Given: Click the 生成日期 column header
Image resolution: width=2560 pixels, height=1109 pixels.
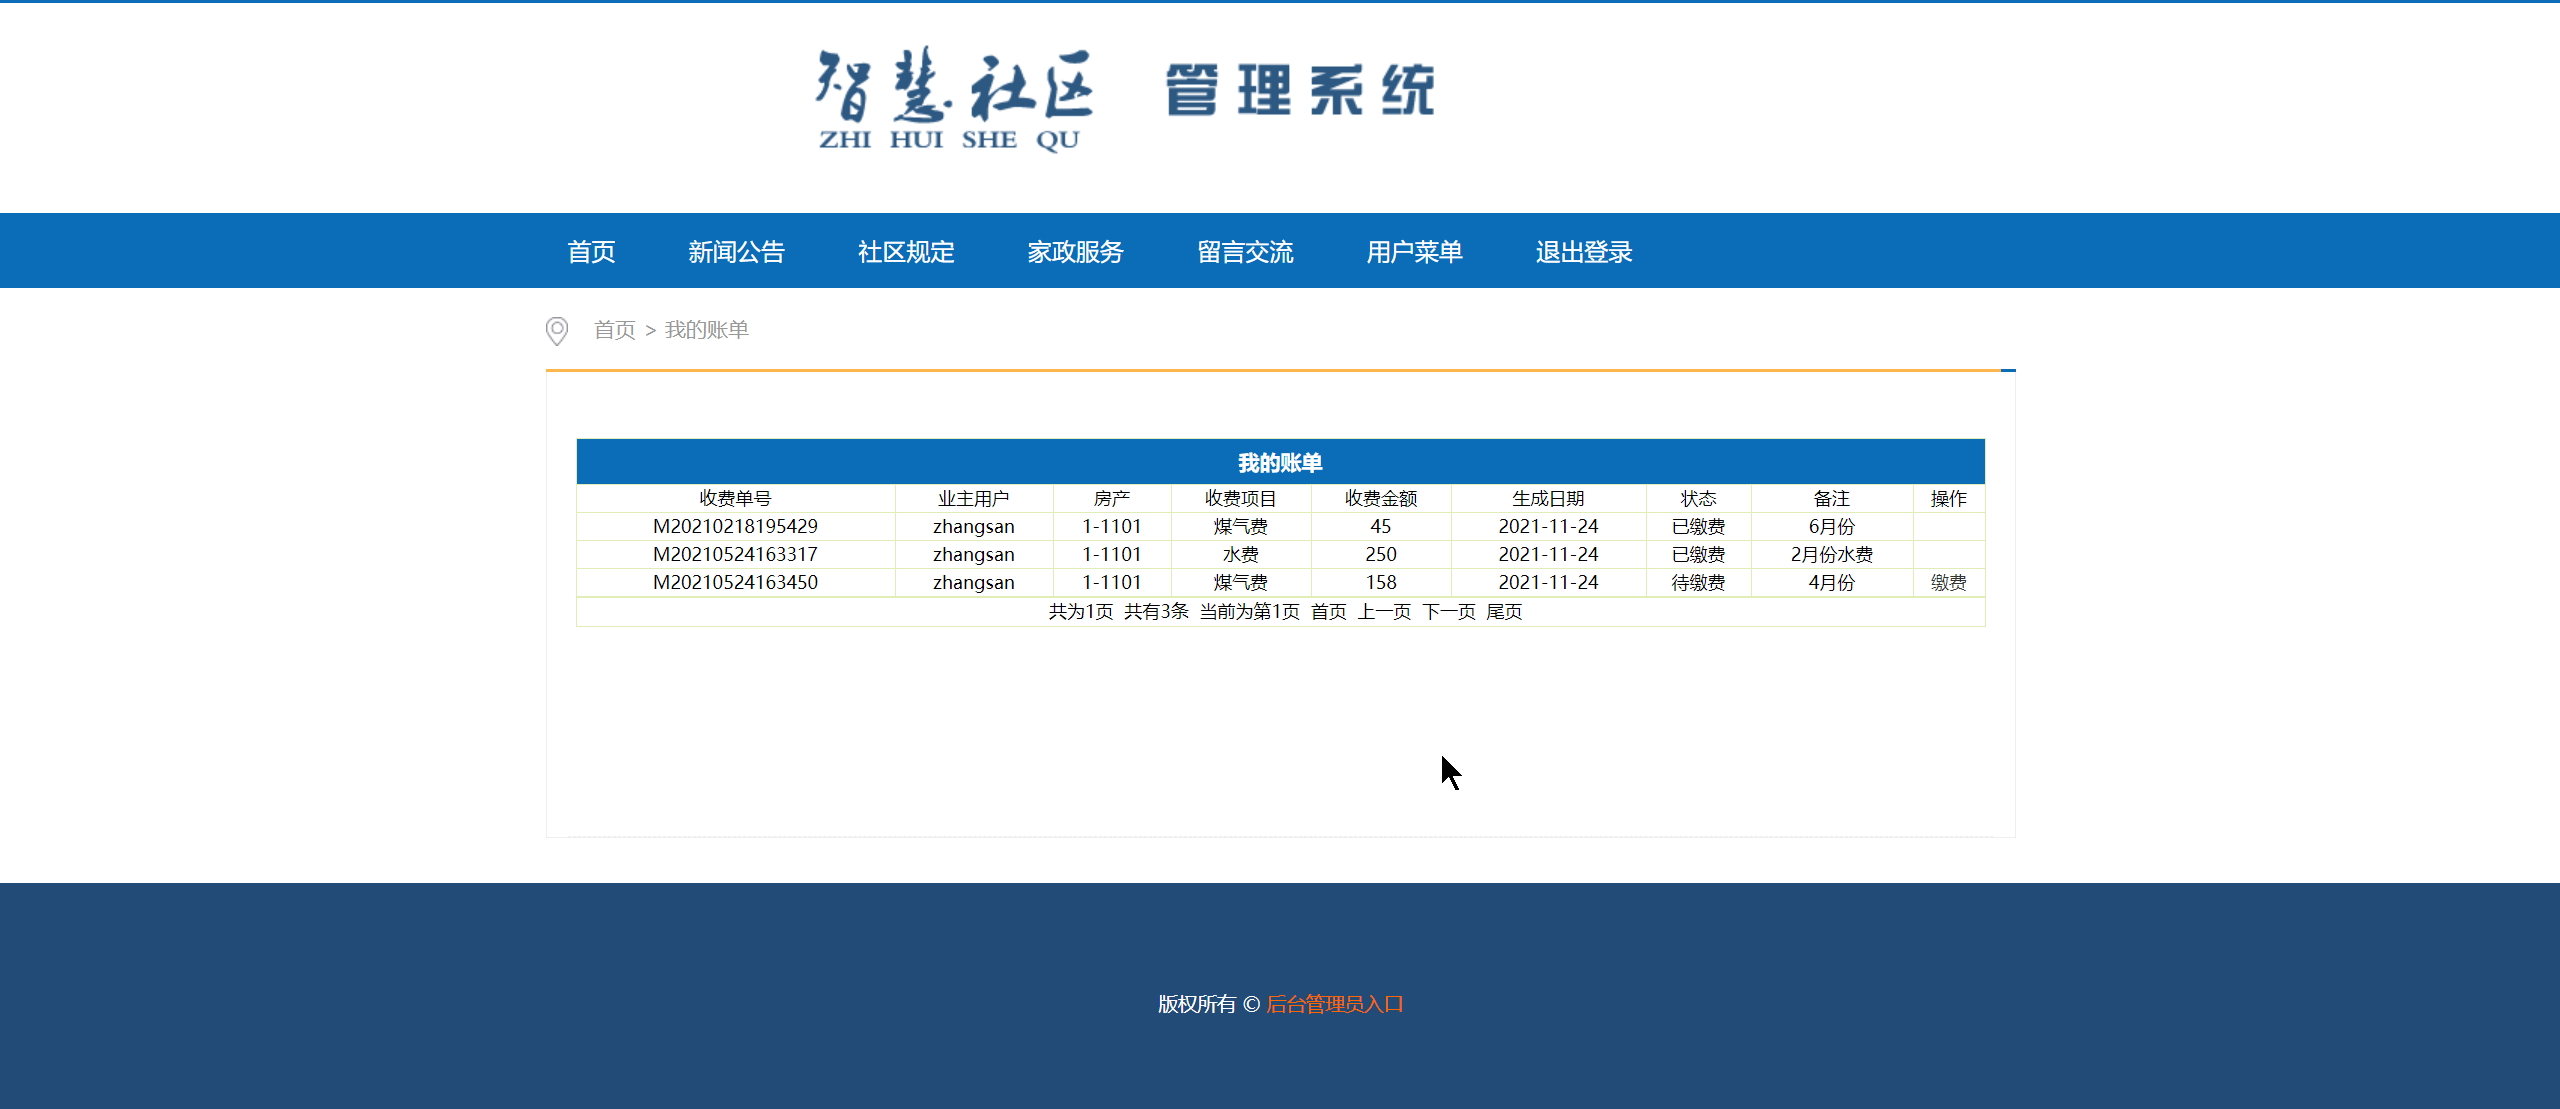Looking at the screenshot, I should 1548,499.
